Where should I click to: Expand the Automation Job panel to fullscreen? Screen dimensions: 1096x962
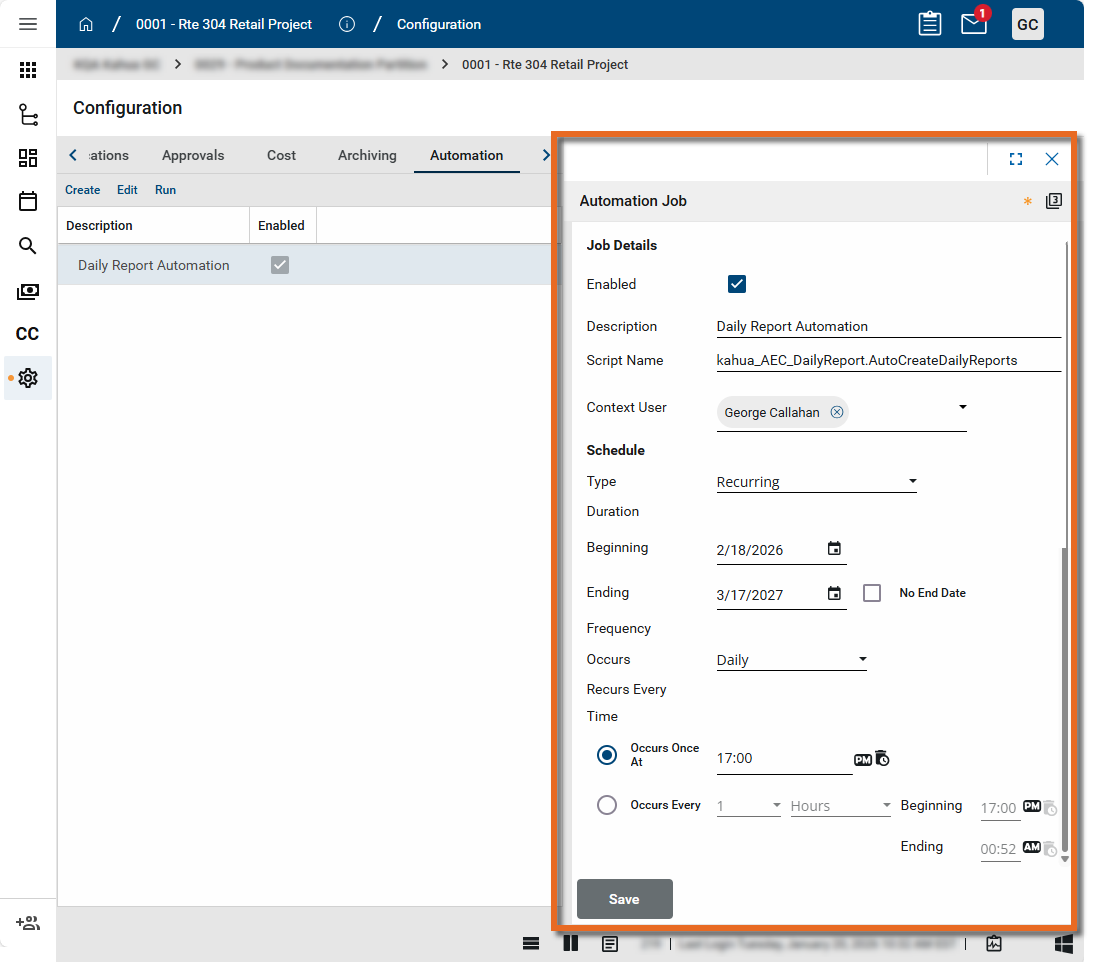point(1016,159)
